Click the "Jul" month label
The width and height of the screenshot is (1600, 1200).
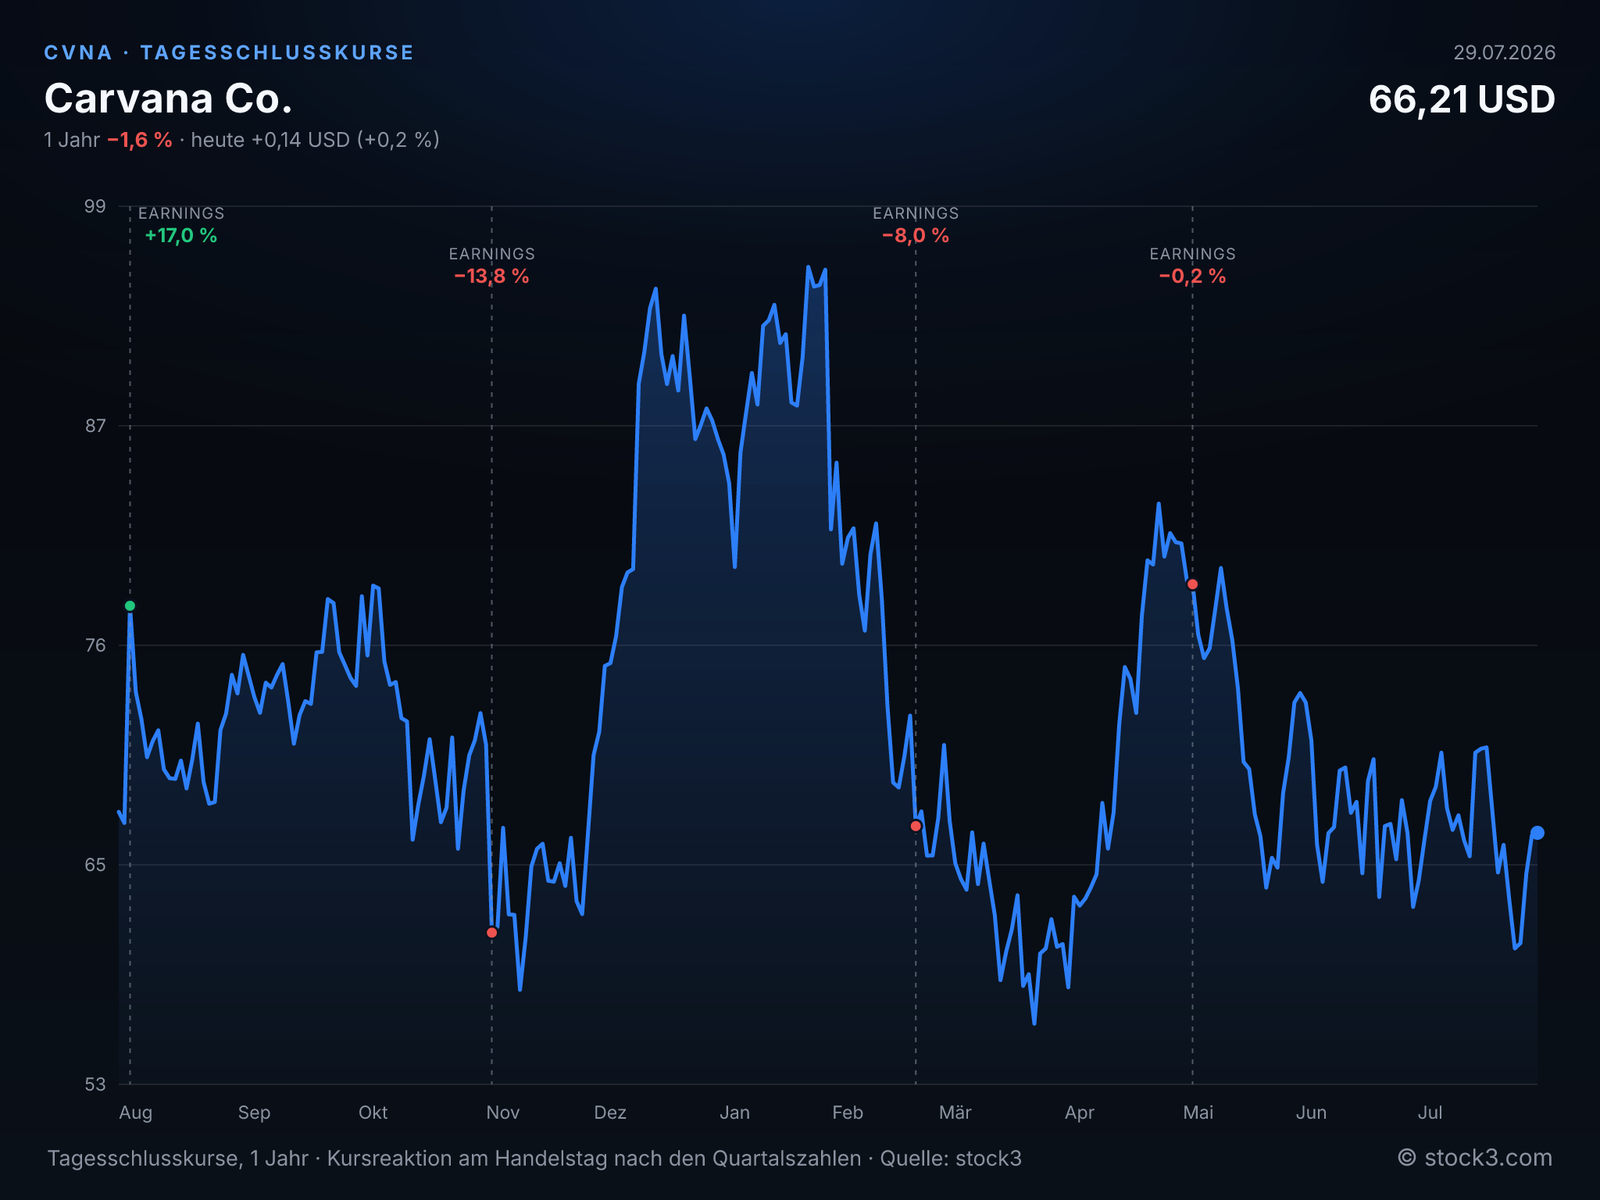(1430, 1113)
